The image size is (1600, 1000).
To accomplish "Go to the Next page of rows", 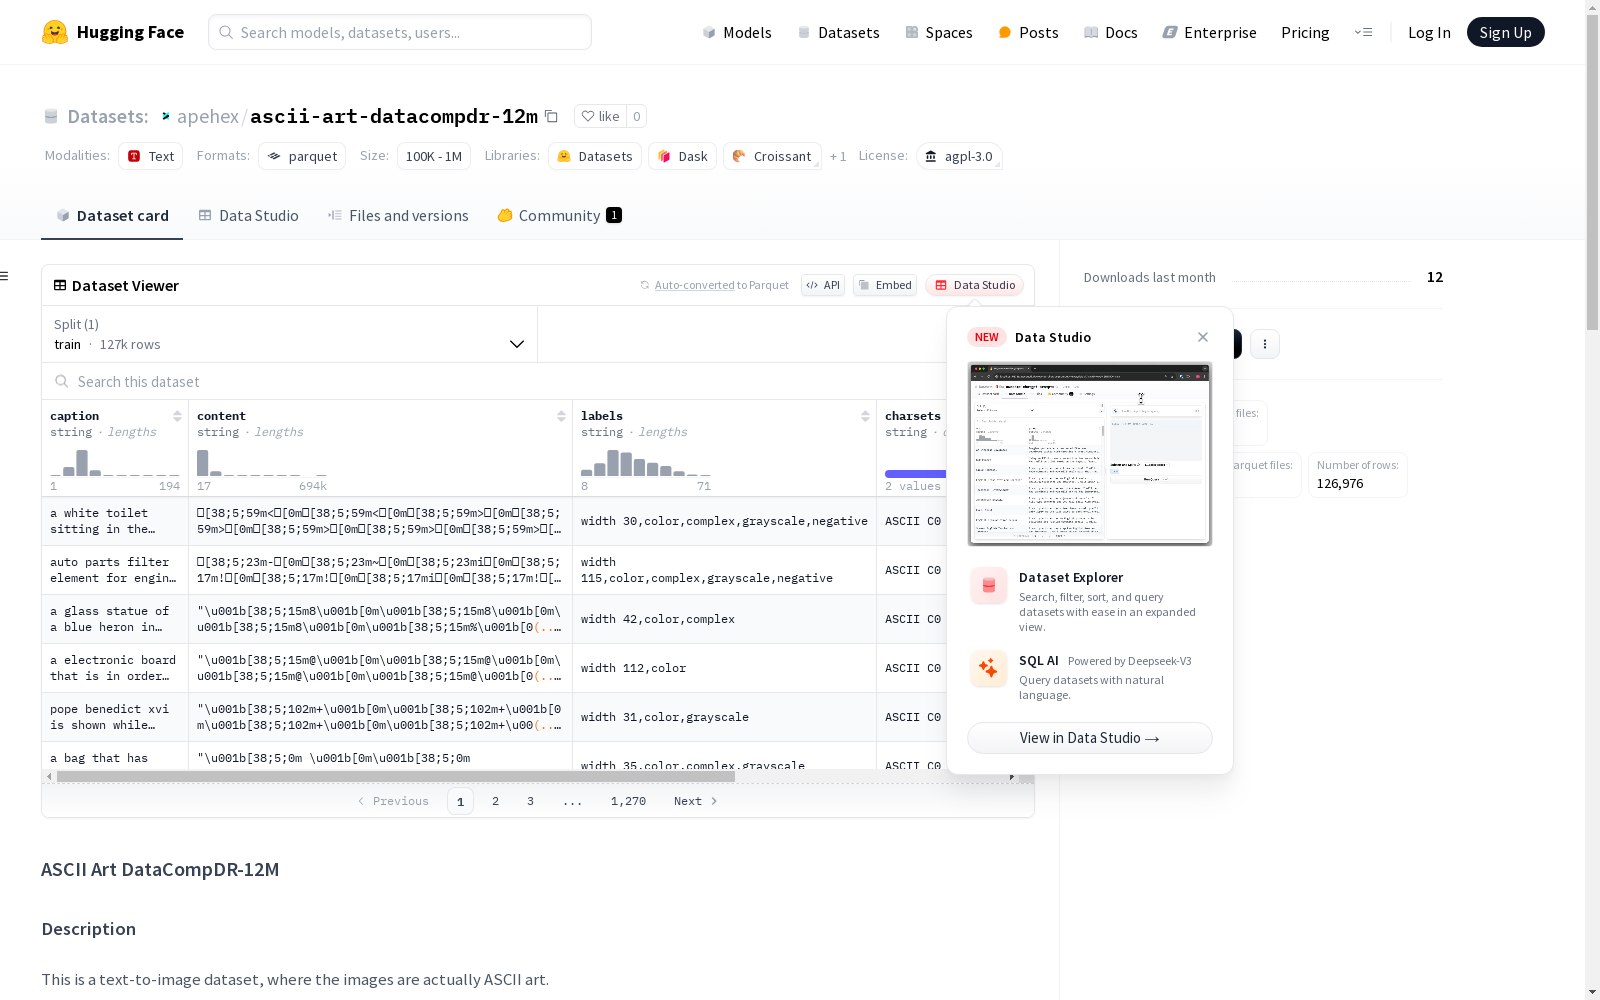I will pos(696,801).
